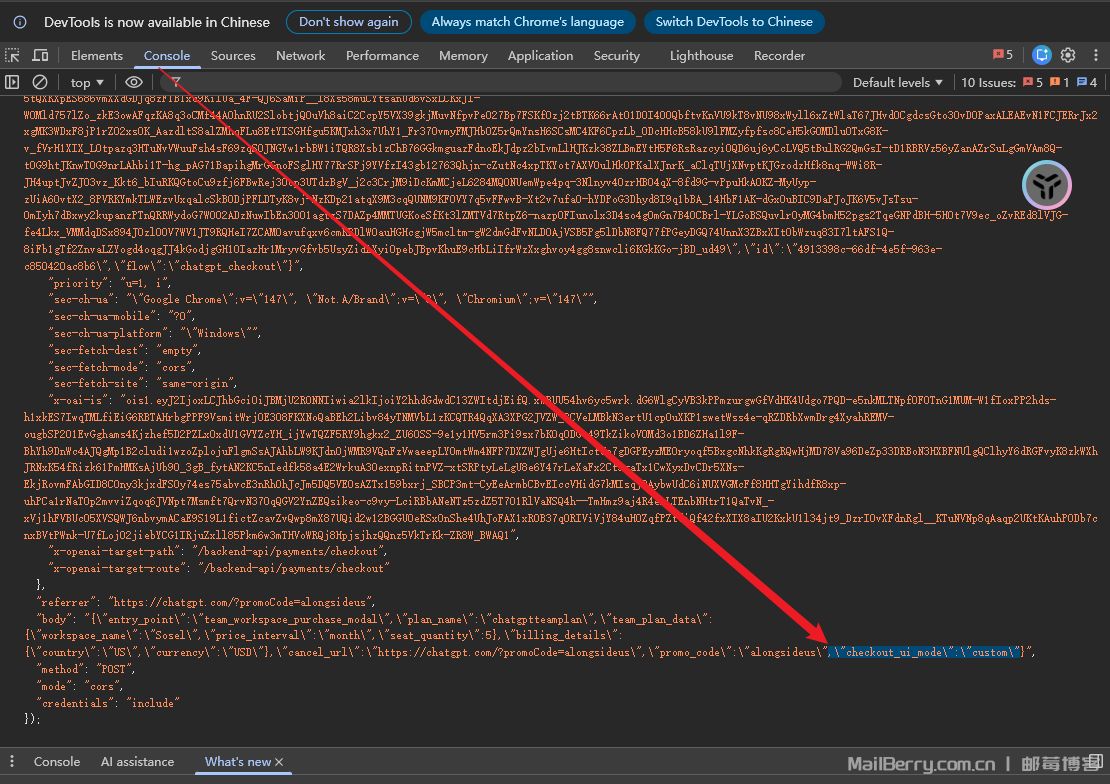The width and height of the screenshot is (1110, 784).
Task: Open the drawer three-dot menu at the bottom left
Action: (12, 761)
